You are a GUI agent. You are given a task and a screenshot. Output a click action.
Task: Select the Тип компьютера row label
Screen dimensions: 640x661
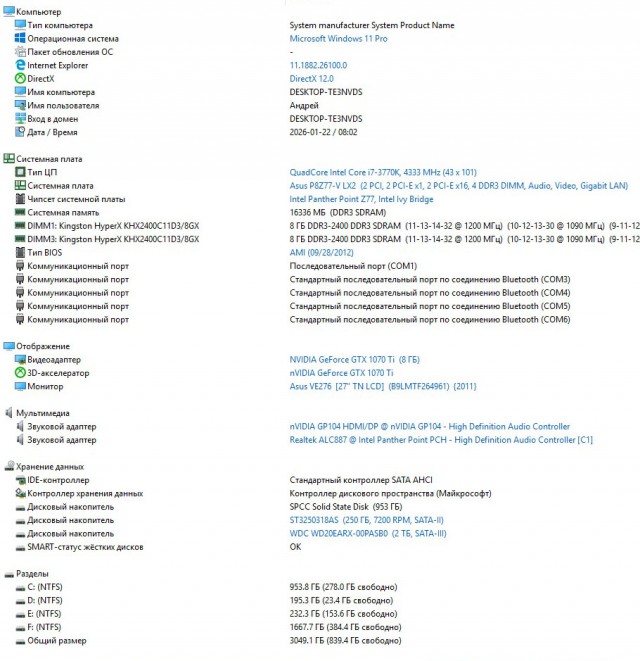pos(60,25)
